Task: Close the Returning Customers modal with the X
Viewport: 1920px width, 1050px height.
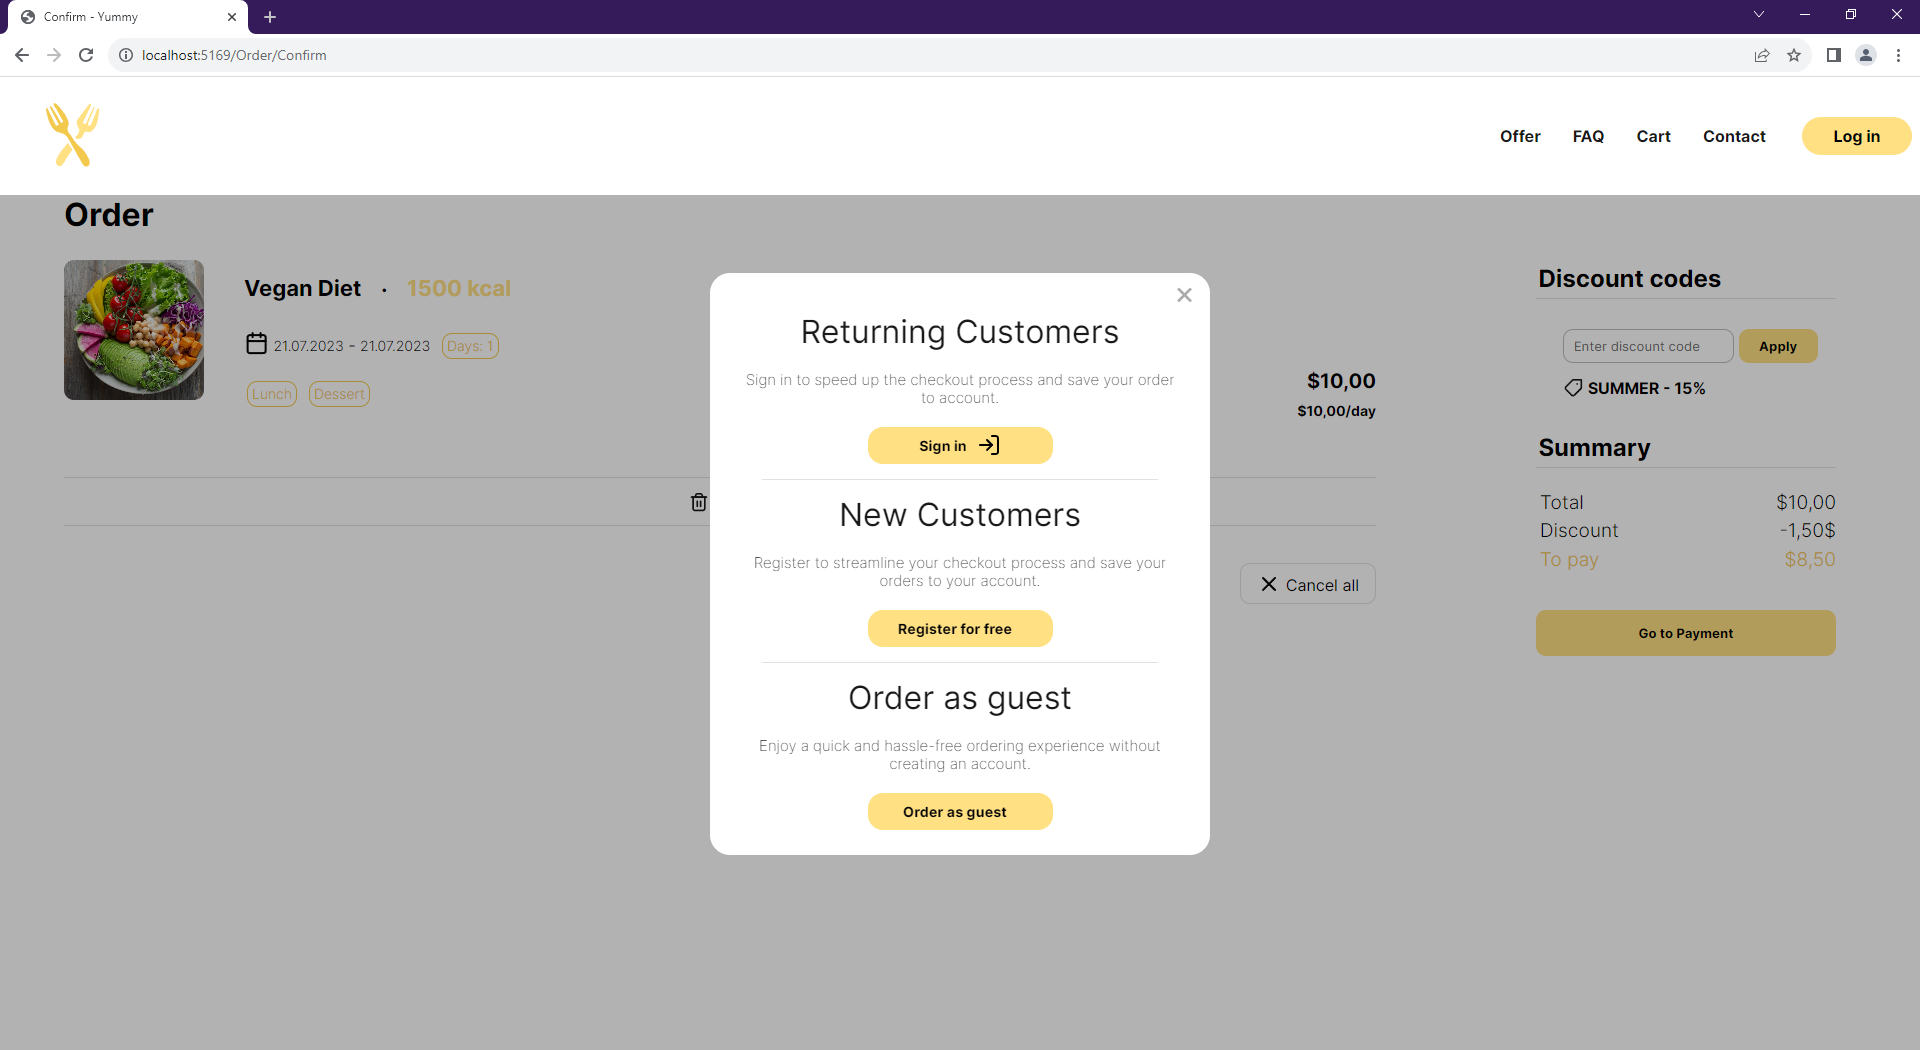Action: 1184,294
